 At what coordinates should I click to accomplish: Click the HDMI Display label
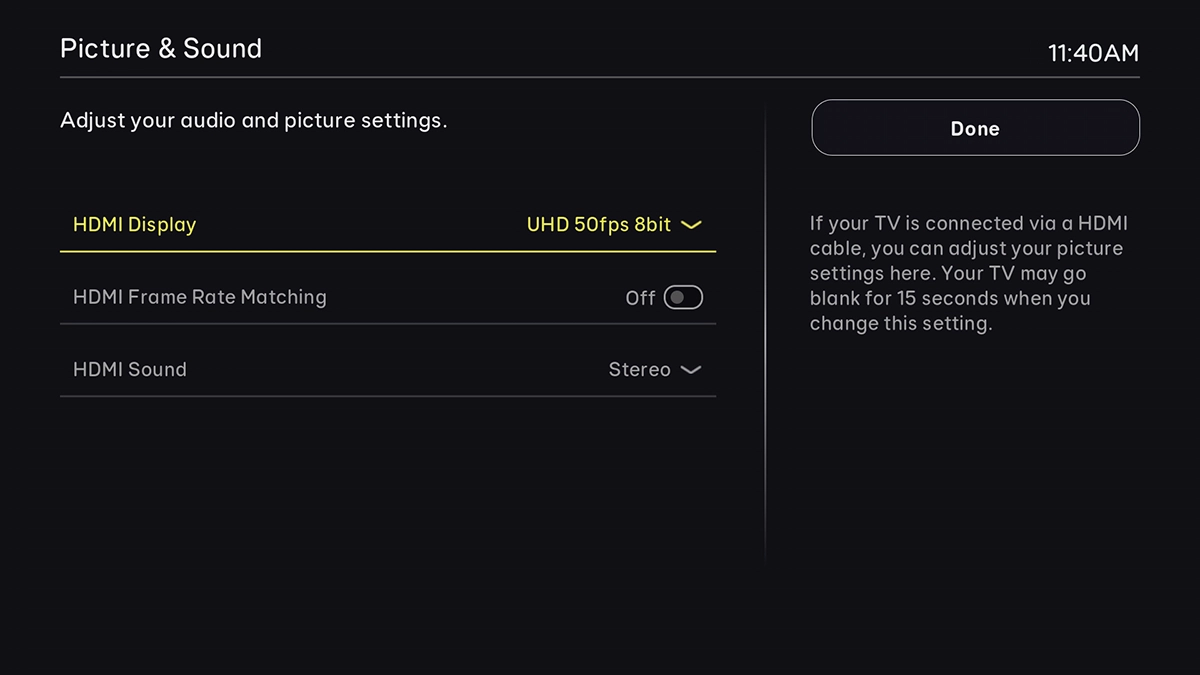coord(134,225)
